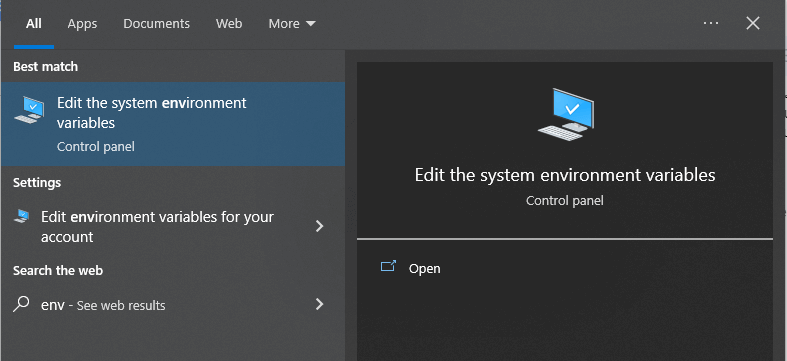The image size is (787, 361).
Task: Open the three-dot options menu
Action: [711, 23]
